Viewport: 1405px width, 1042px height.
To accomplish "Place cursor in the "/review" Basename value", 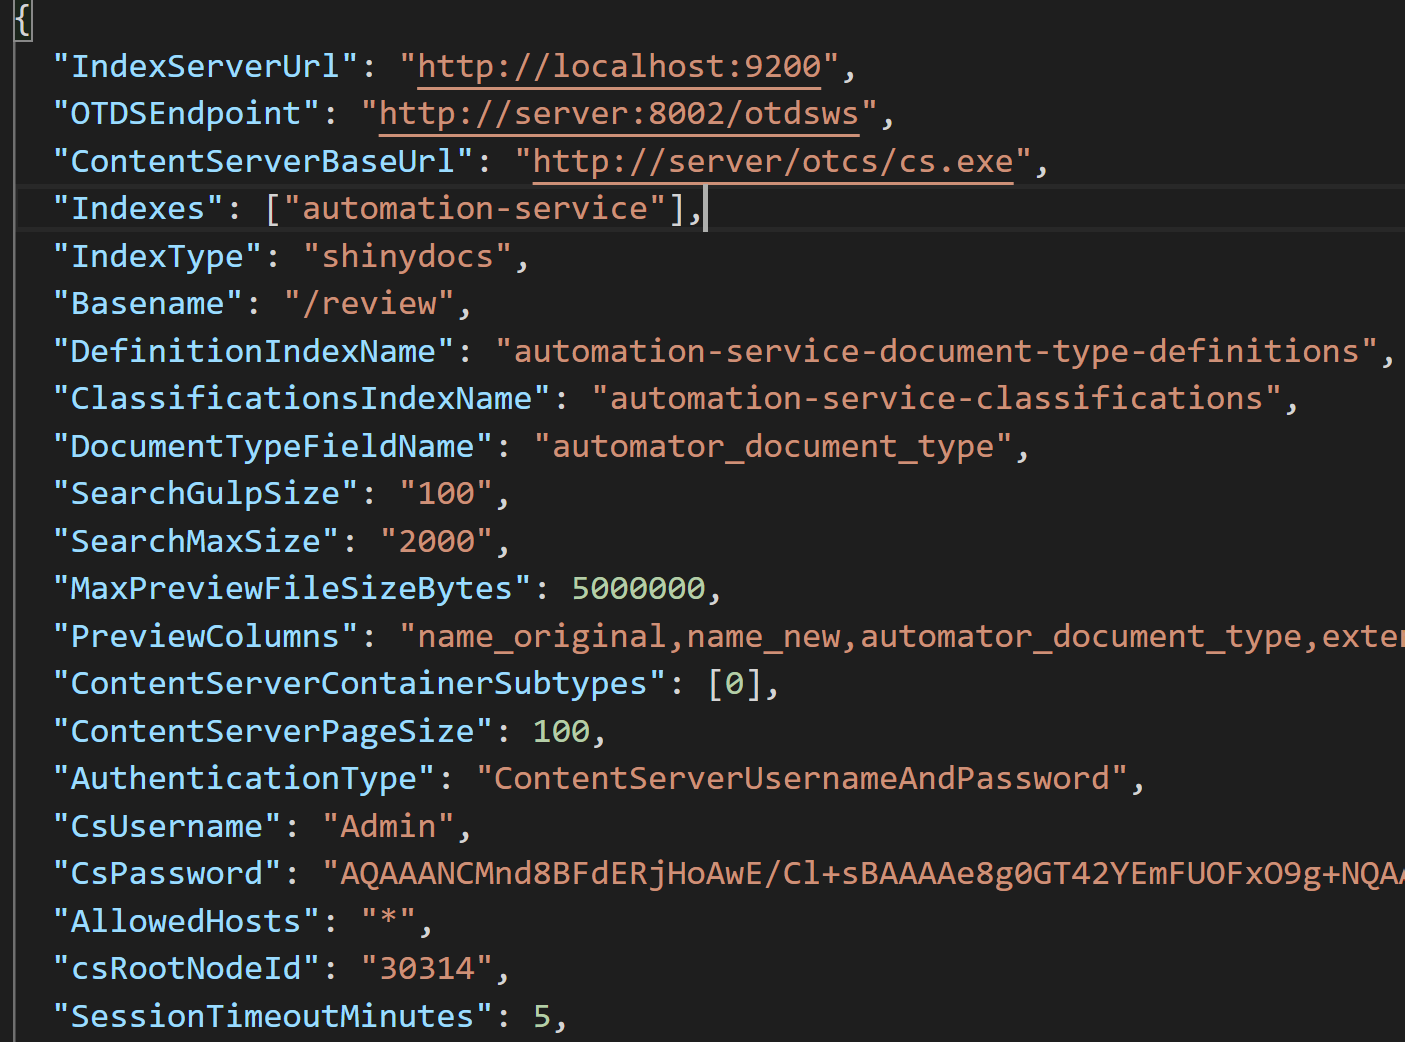I will click(x=369, y=304).
